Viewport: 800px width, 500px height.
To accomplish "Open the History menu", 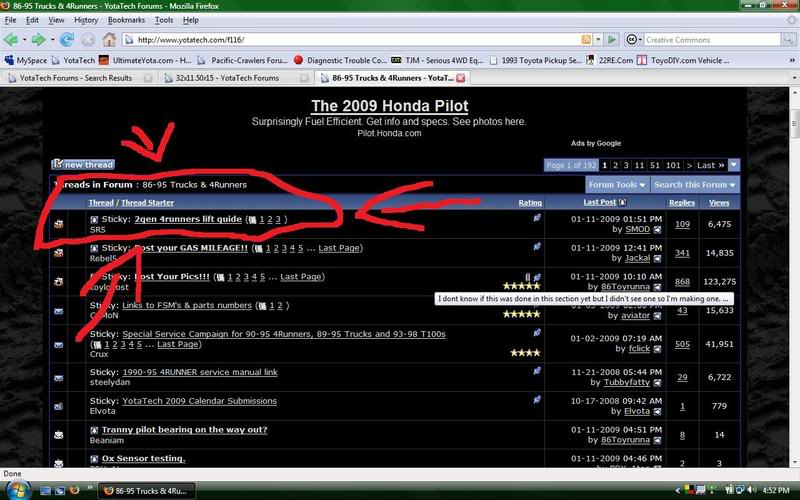I will (x=86, y=20).
